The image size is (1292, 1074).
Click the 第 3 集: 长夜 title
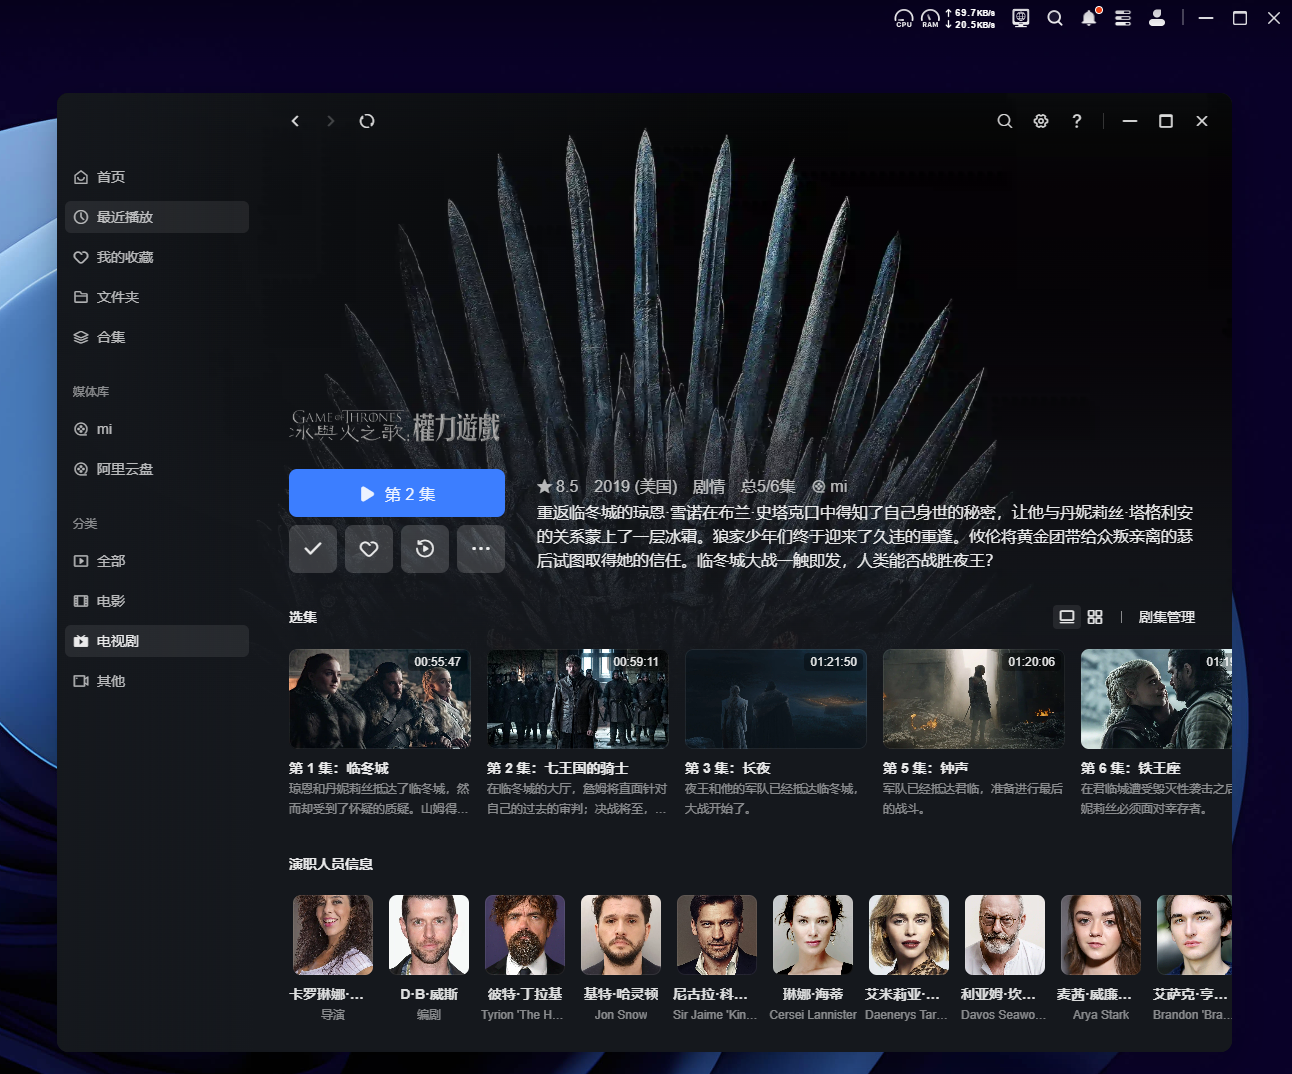(x=728, y=768)
